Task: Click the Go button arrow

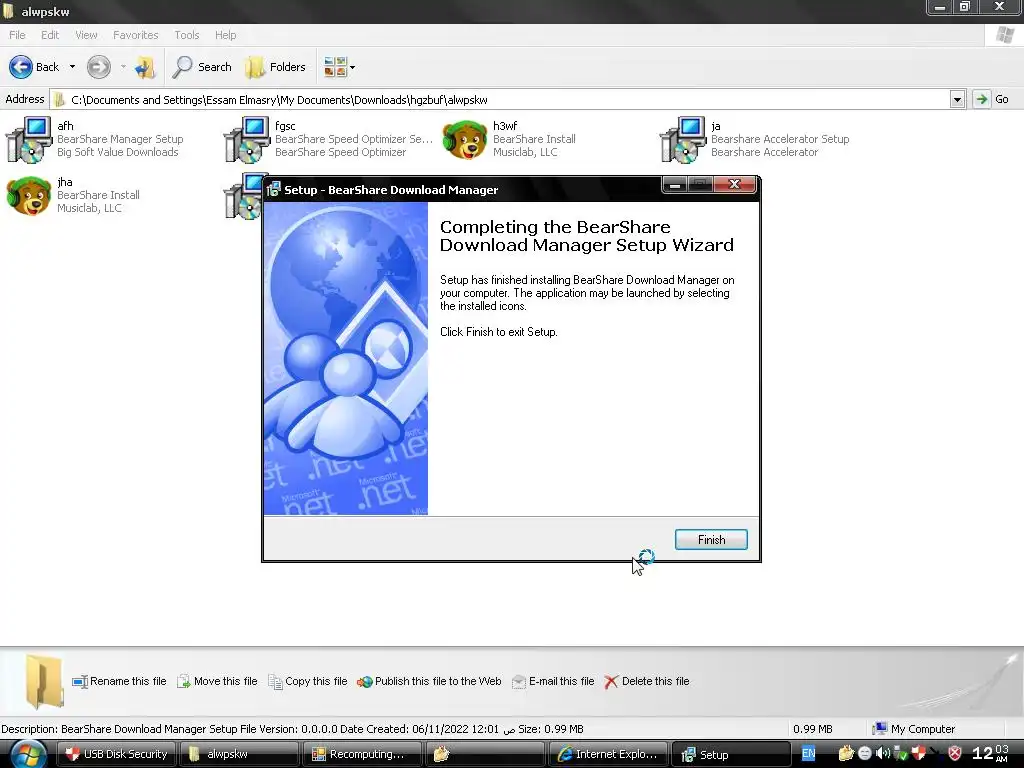Action: [x=981, y=99]
